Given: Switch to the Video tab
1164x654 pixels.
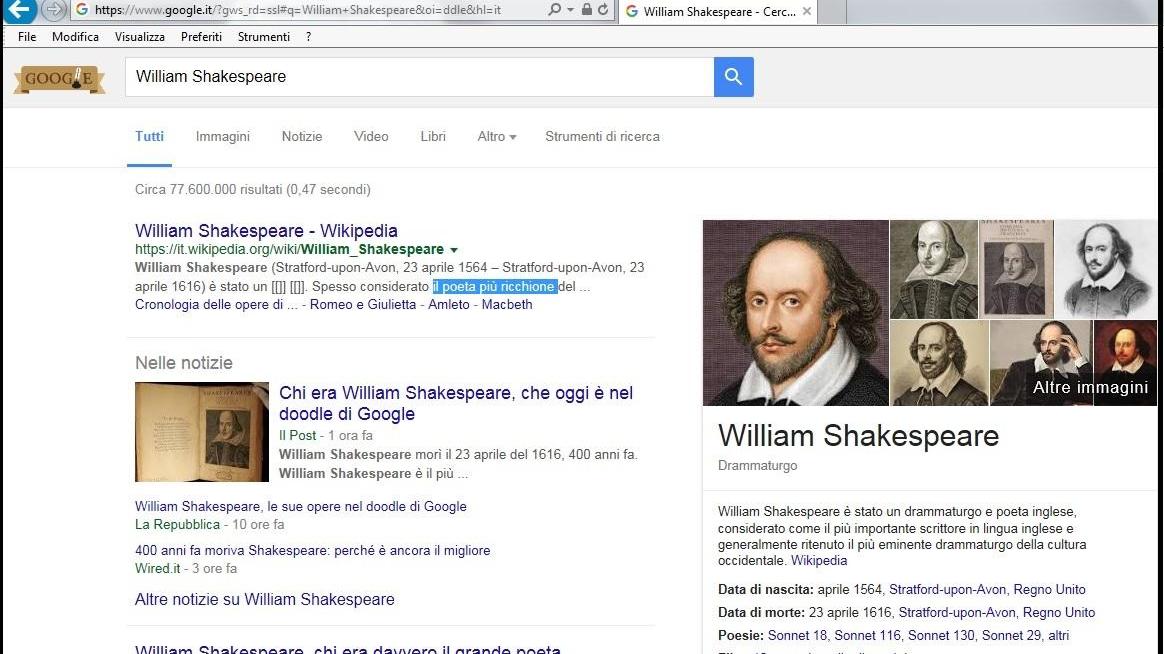Looking at the screenshot, I should [370, 137].
